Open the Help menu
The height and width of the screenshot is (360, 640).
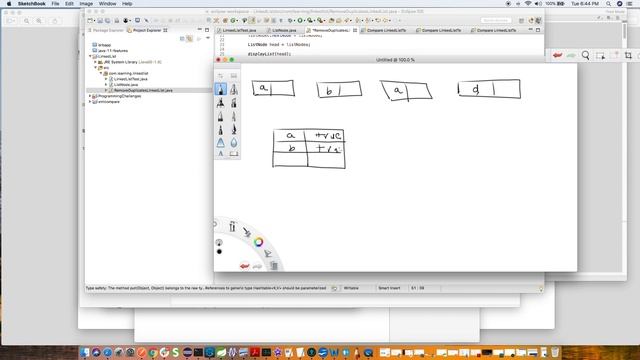[127, 4]
